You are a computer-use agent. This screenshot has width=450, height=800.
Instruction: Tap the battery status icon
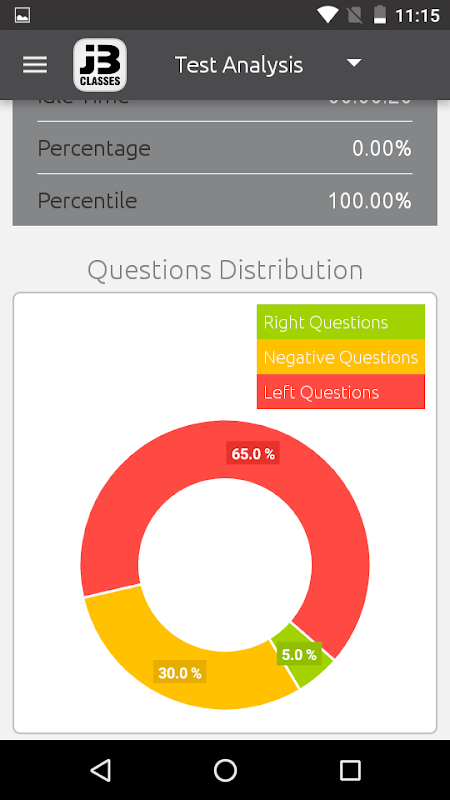tap(380, 15)
